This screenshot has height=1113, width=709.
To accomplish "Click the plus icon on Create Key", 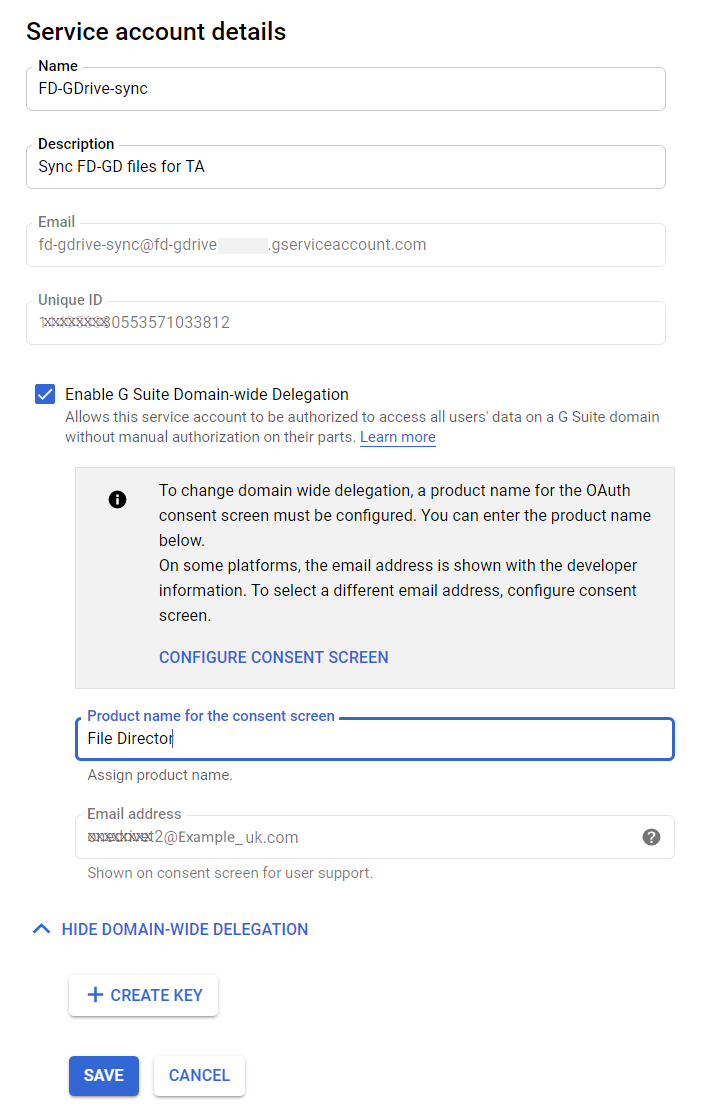I will pyautogui.click(x=95, y=995).
